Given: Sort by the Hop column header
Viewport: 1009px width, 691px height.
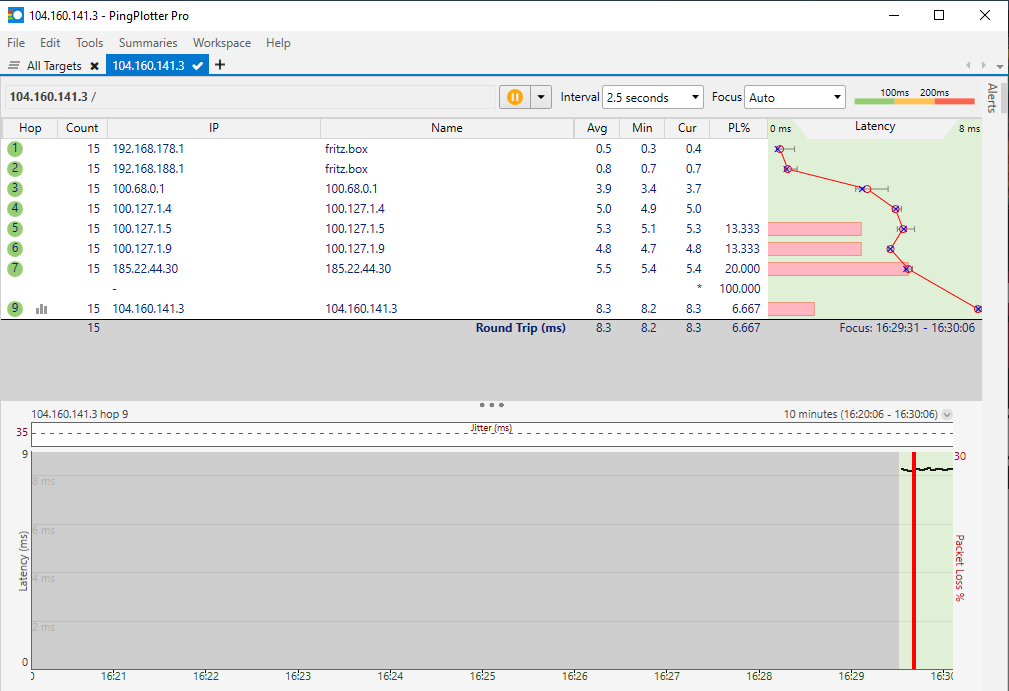Looking at the screenshot, I should tap(30, 128).
